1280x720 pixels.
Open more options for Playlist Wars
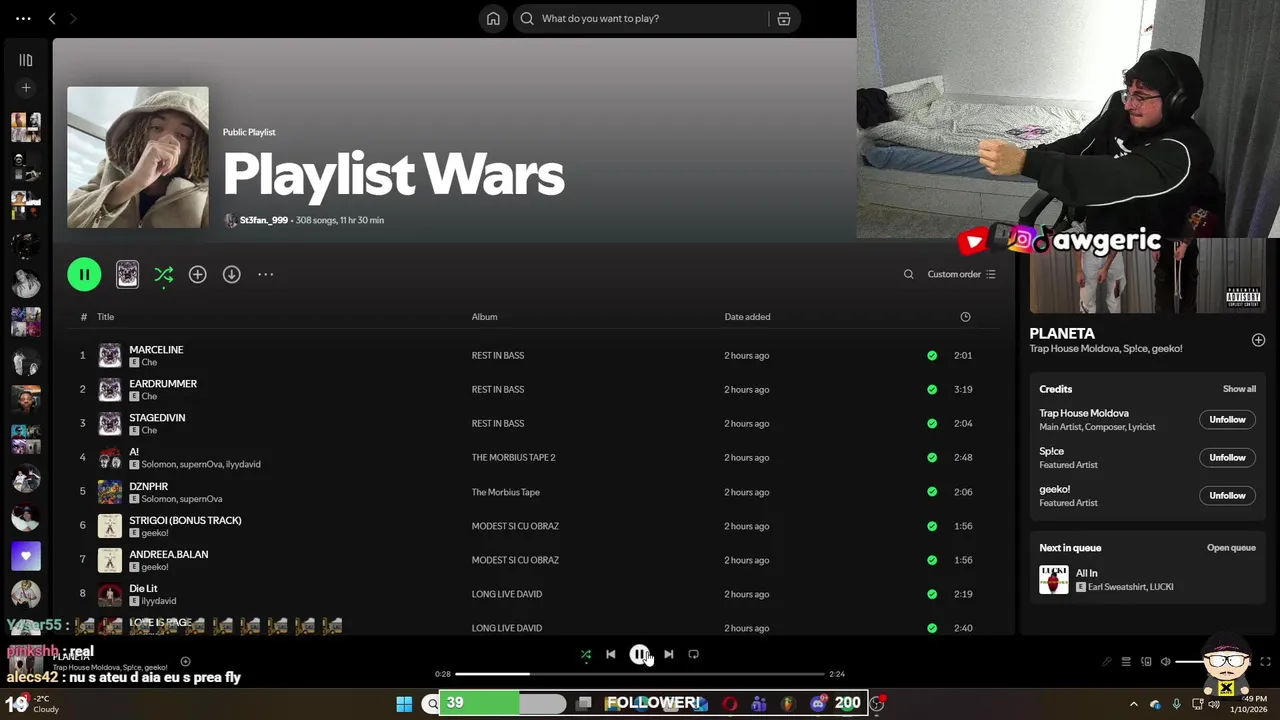[x=265, y=274]
